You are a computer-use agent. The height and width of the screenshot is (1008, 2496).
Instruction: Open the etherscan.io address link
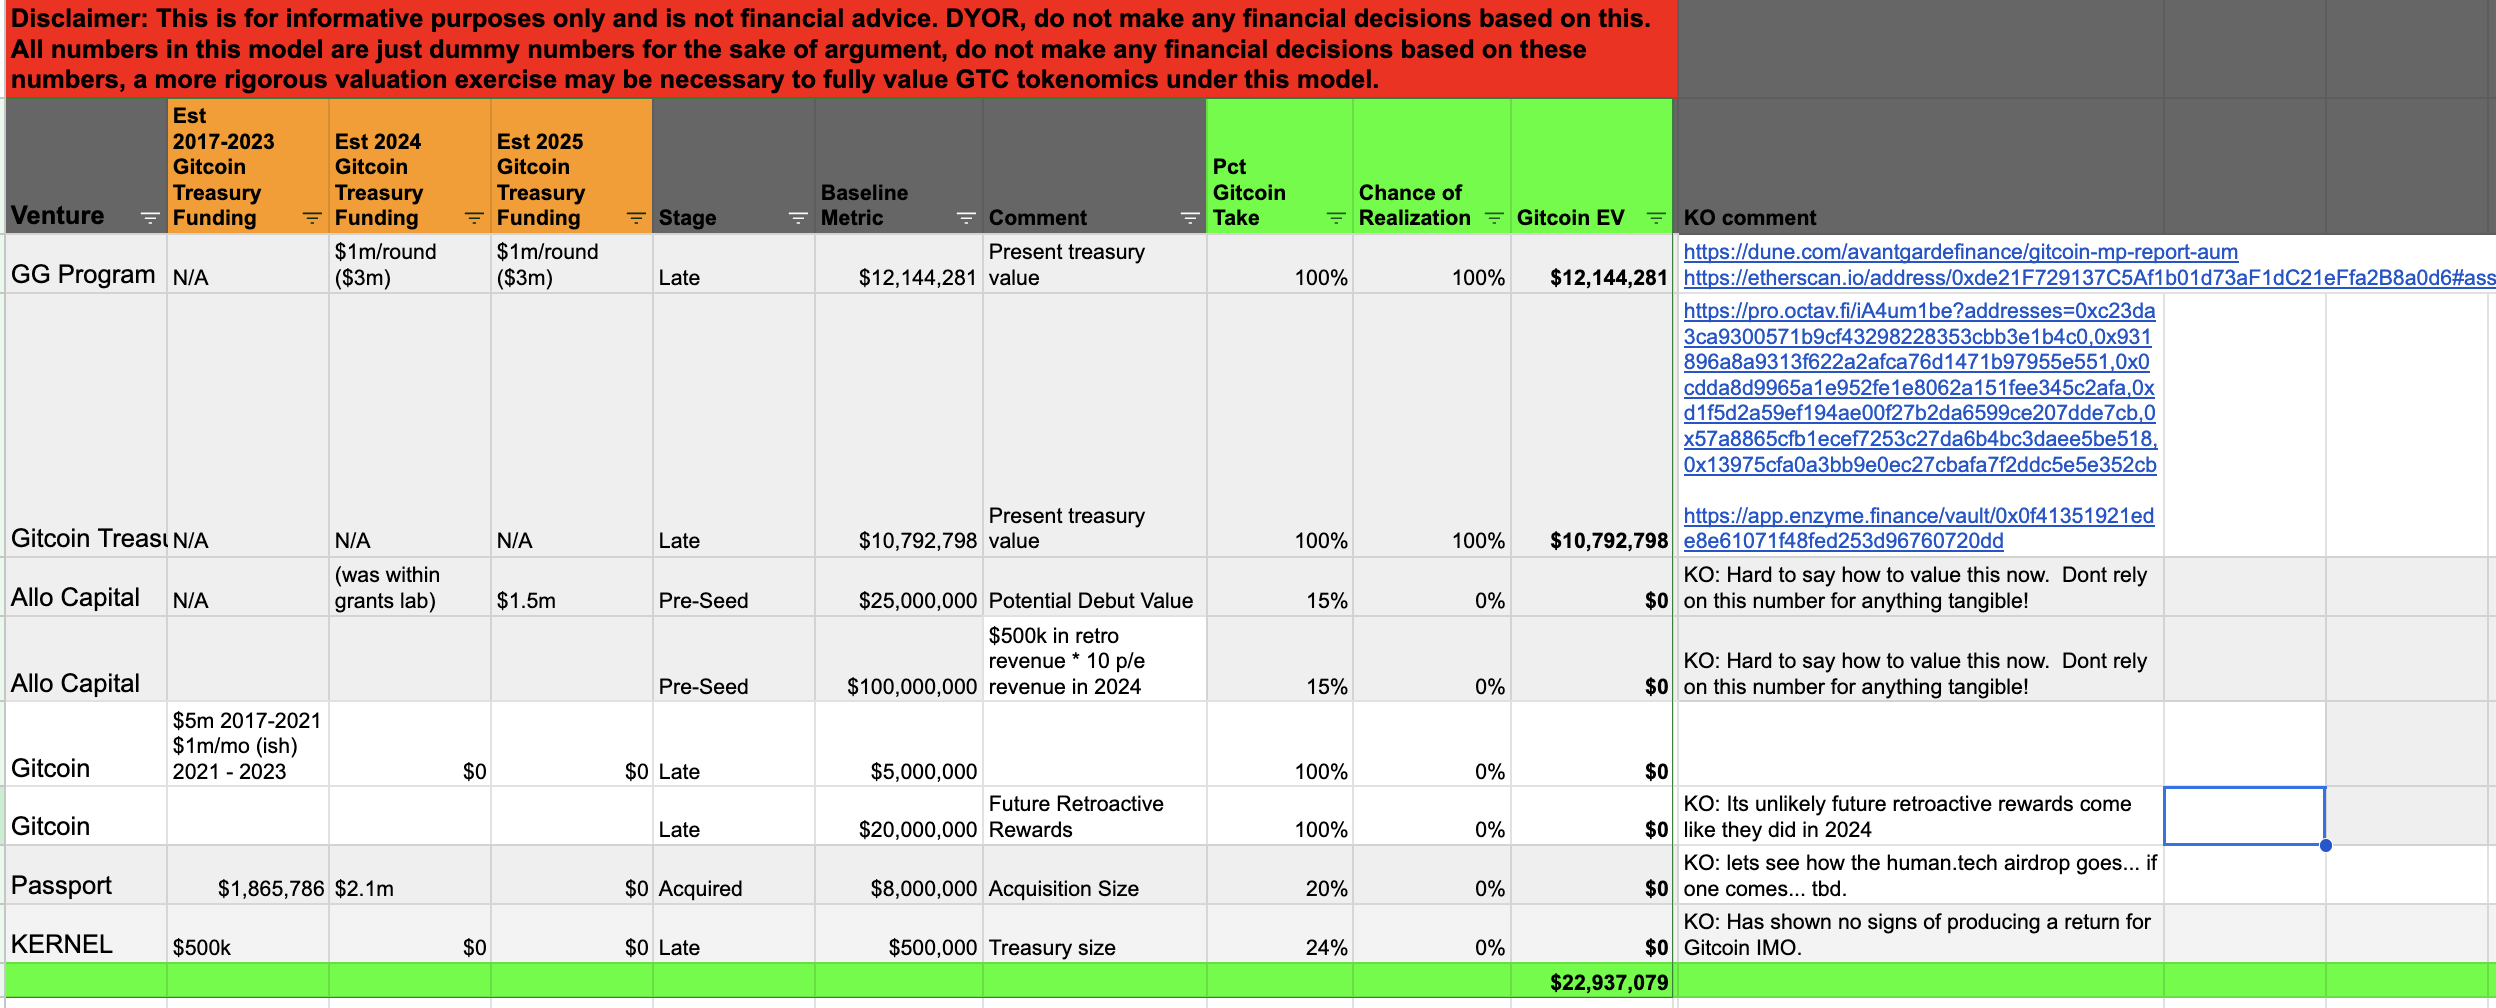point(2089,278)
